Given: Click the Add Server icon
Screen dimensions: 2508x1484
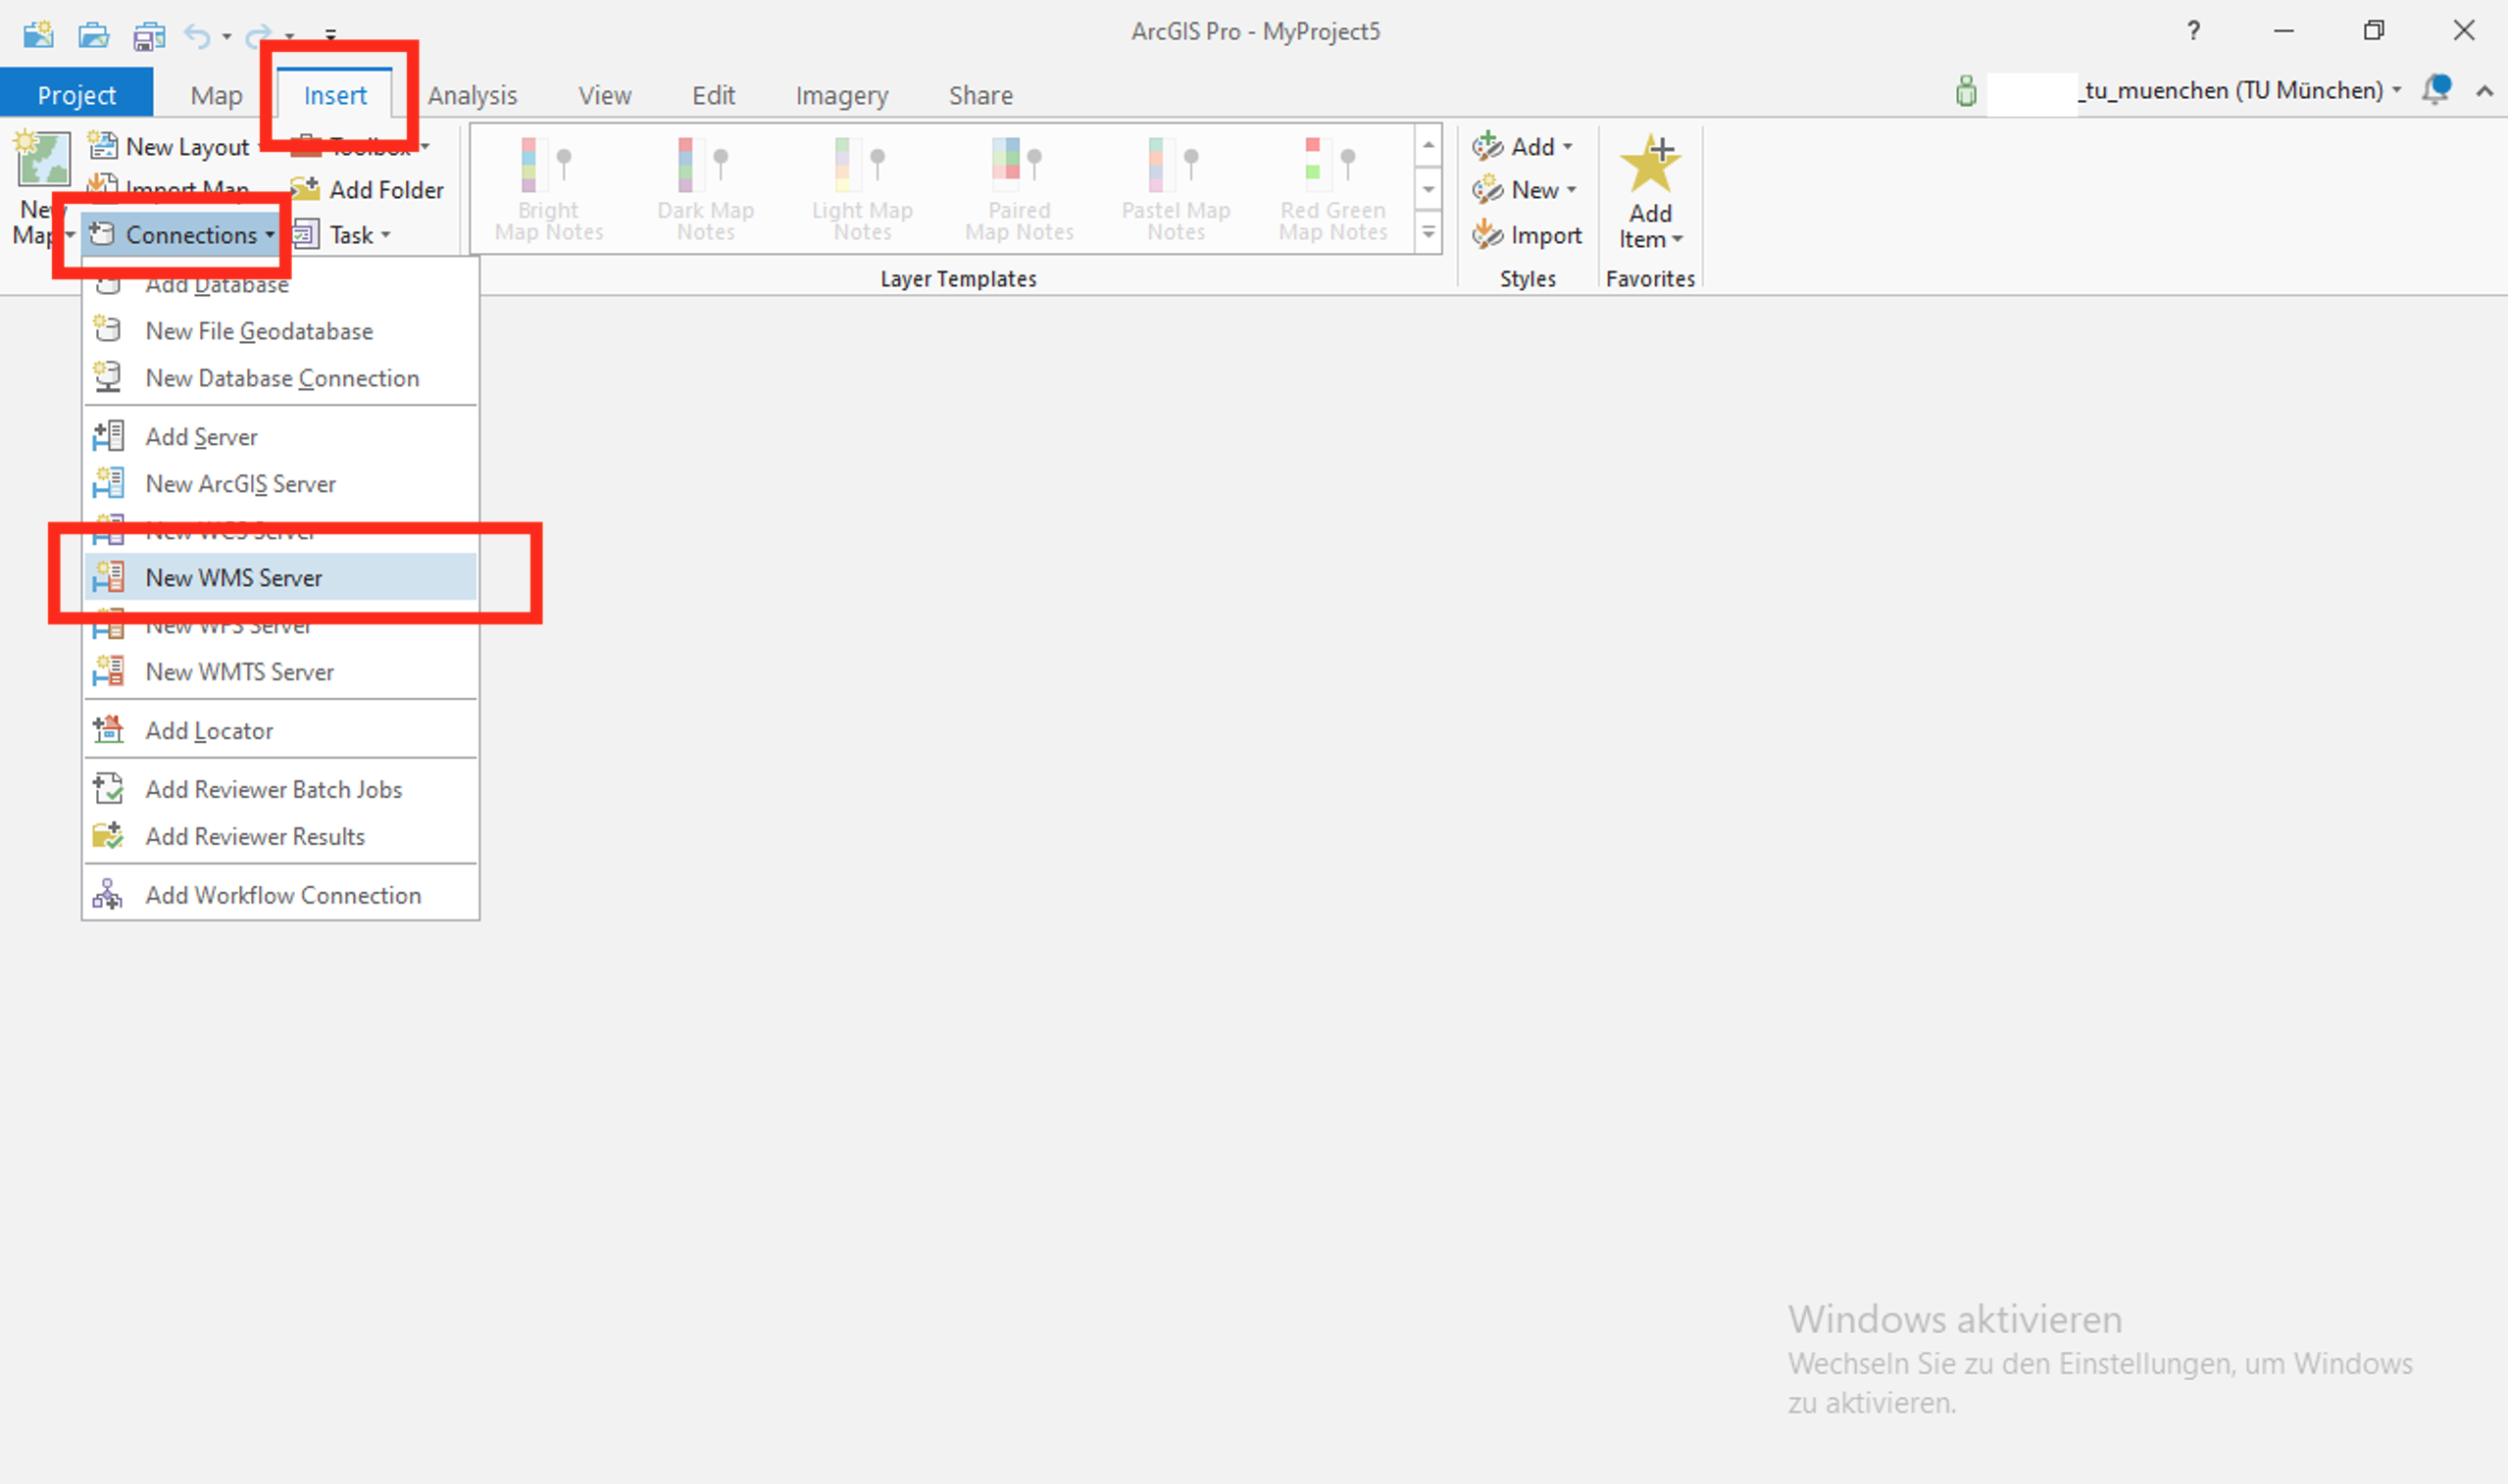Looking at the screenshot, I should pos(108,436).
